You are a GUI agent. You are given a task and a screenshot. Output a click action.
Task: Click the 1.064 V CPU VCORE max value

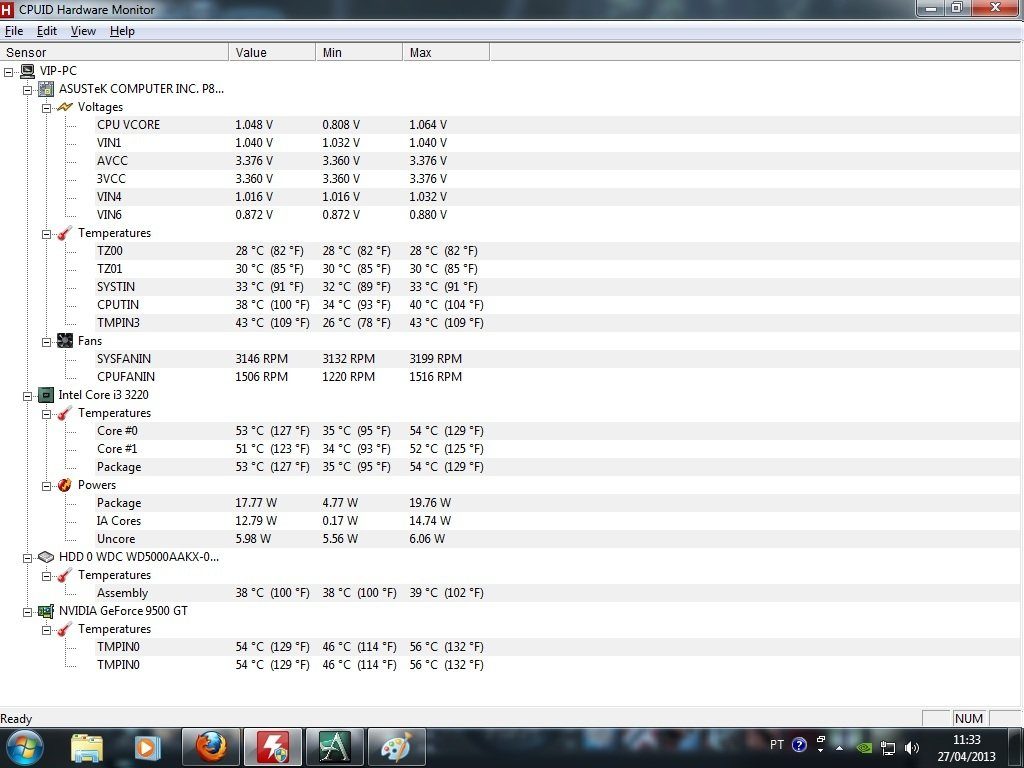tap(428, 125)
